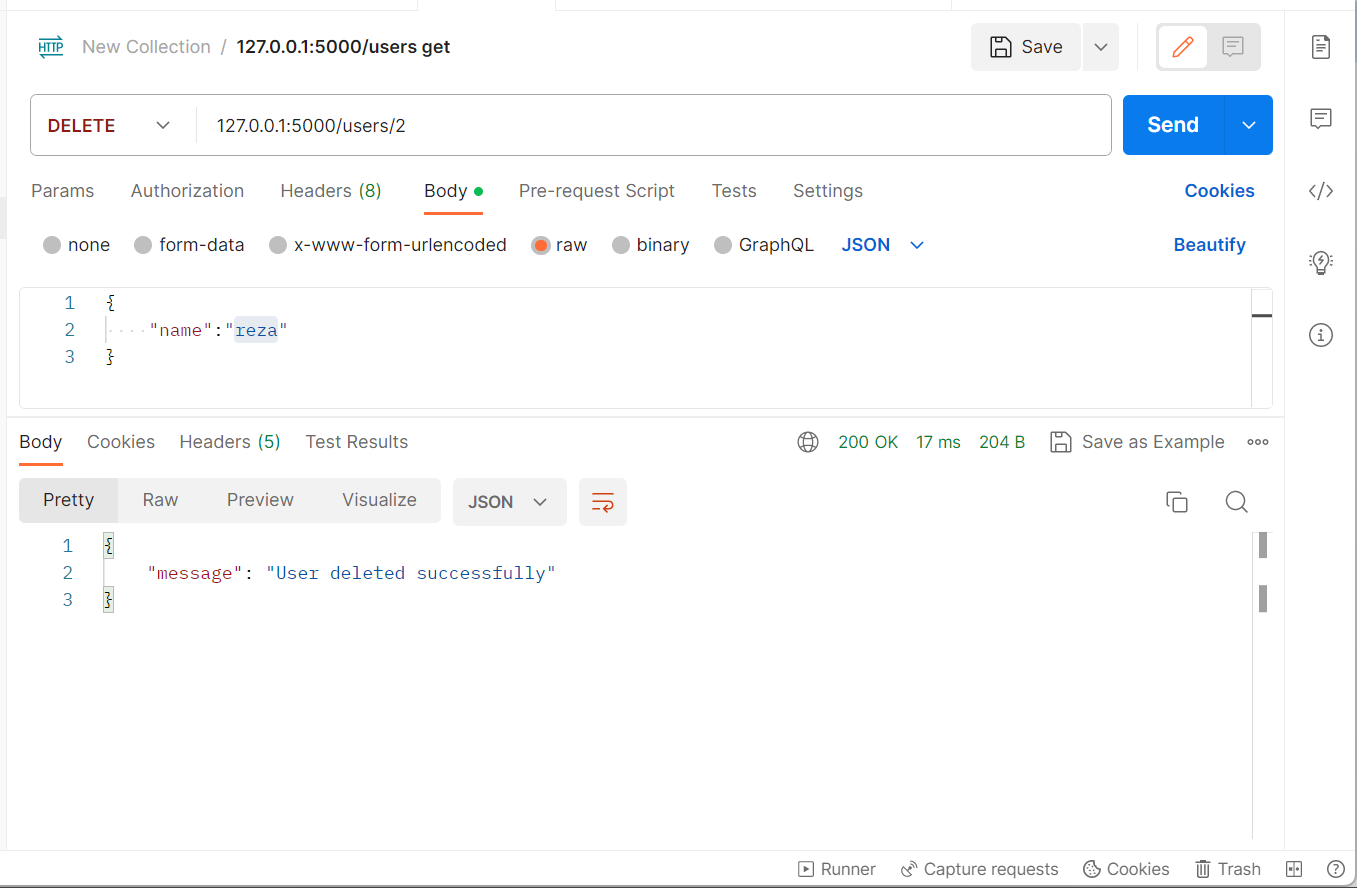
Task: Click the request URL field
Action: pos(654,125)
